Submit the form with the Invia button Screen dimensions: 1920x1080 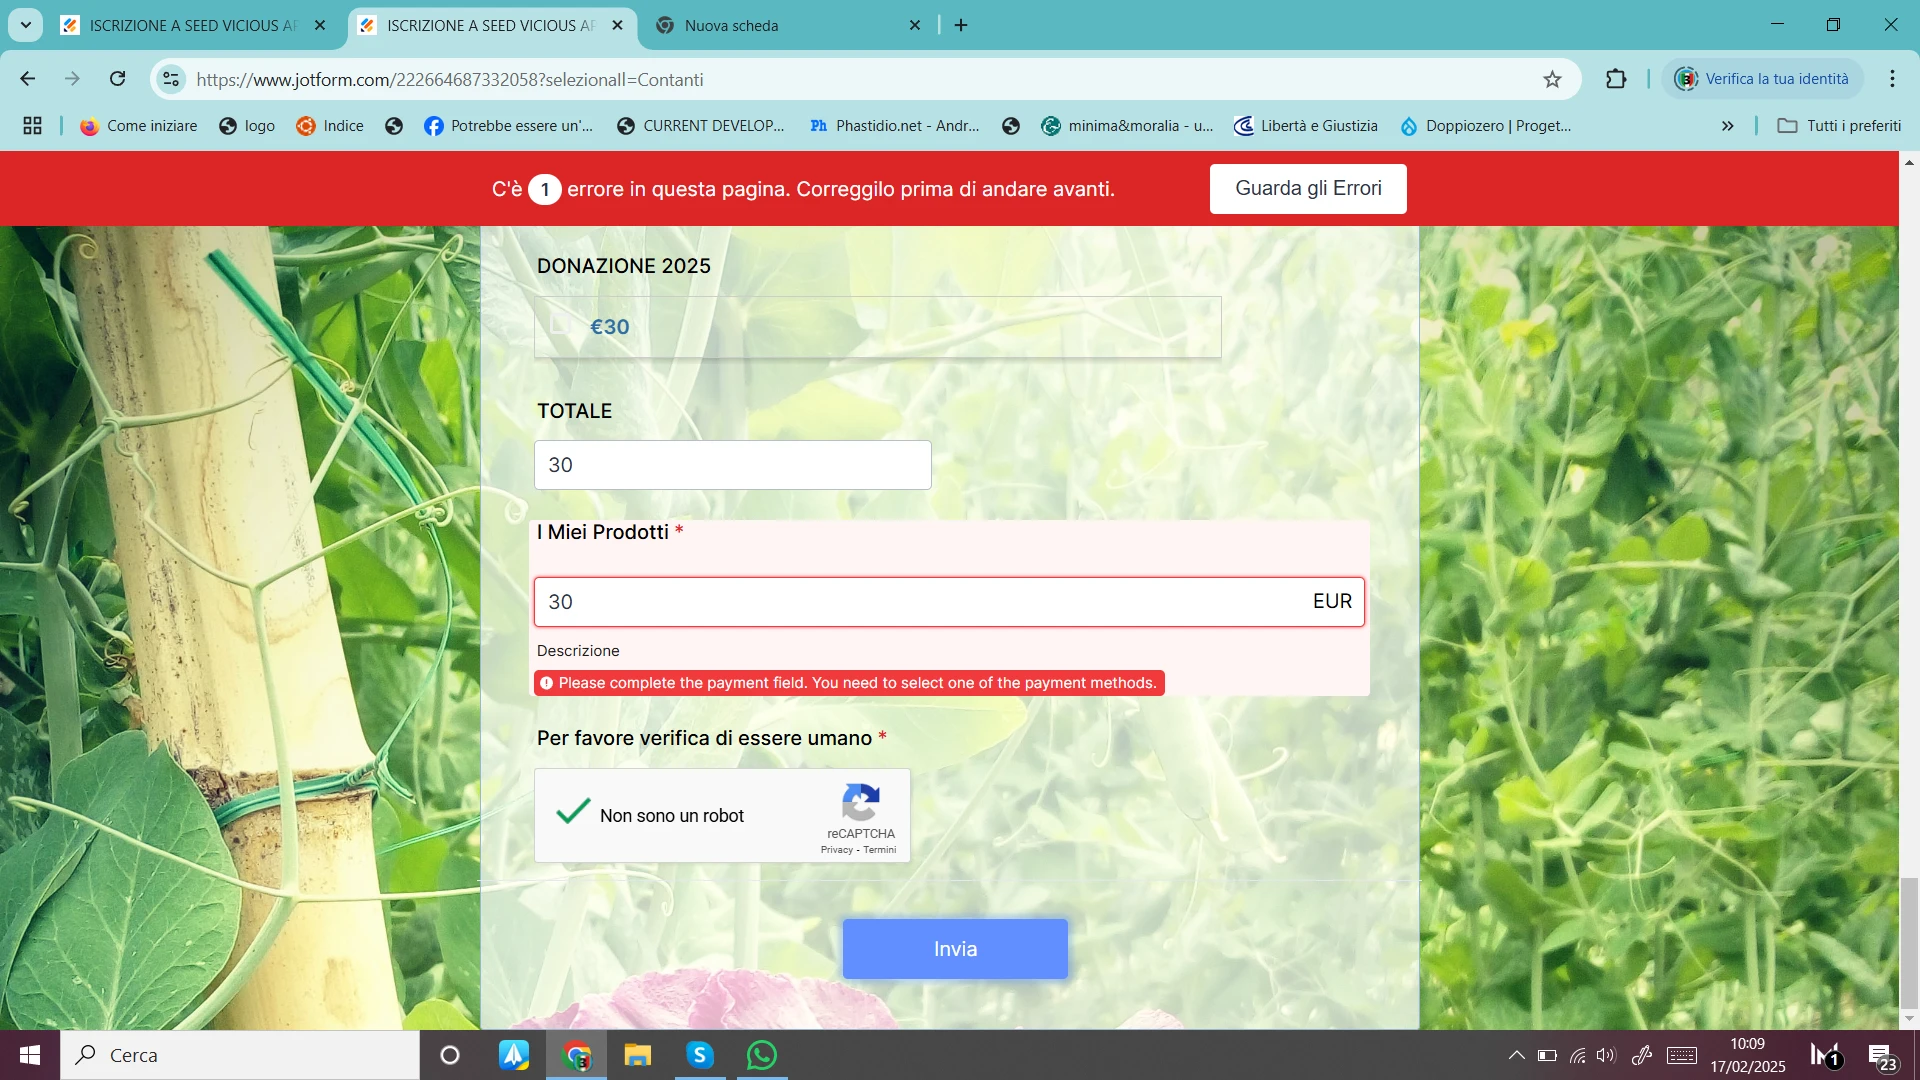954,949
